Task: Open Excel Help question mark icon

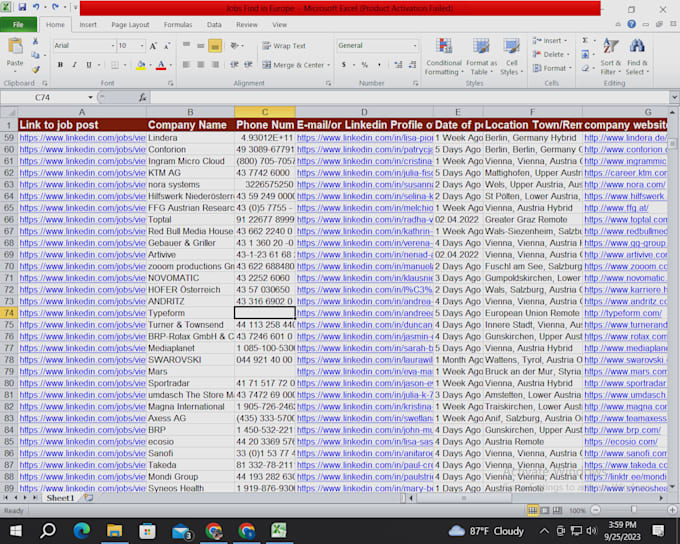Action: click(x=631, y=24)
